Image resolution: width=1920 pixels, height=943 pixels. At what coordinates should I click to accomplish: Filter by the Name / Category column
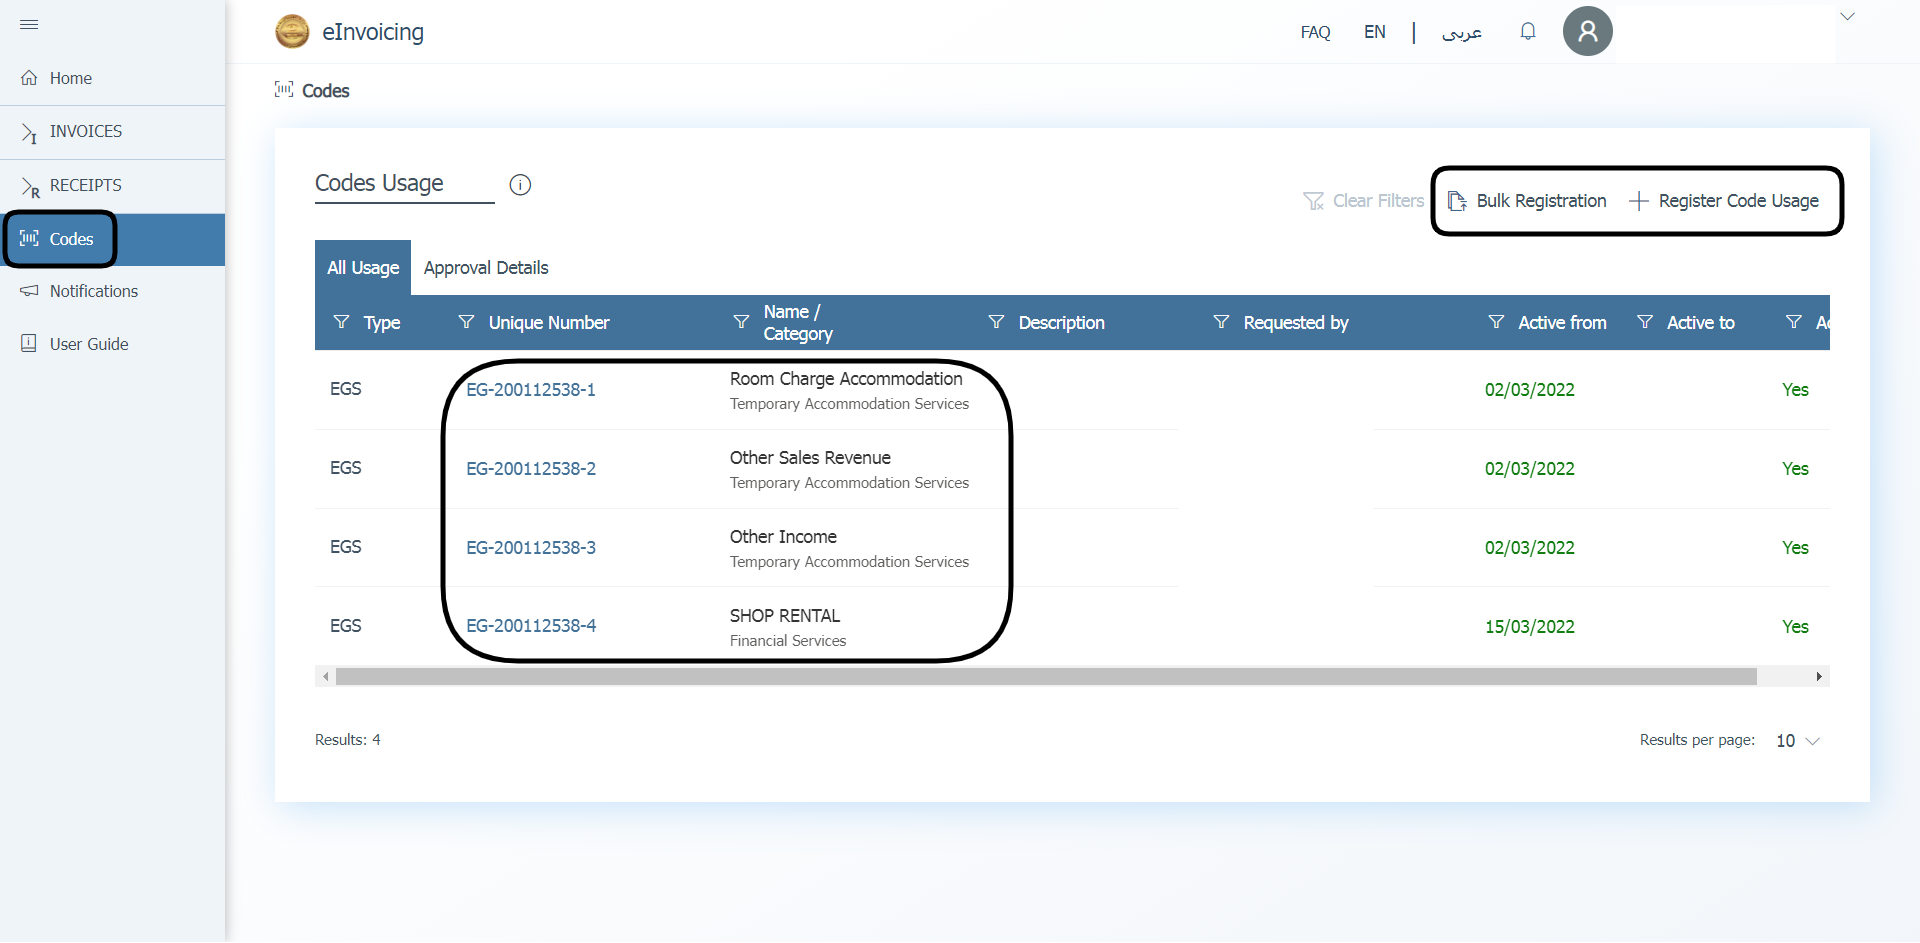741,322
